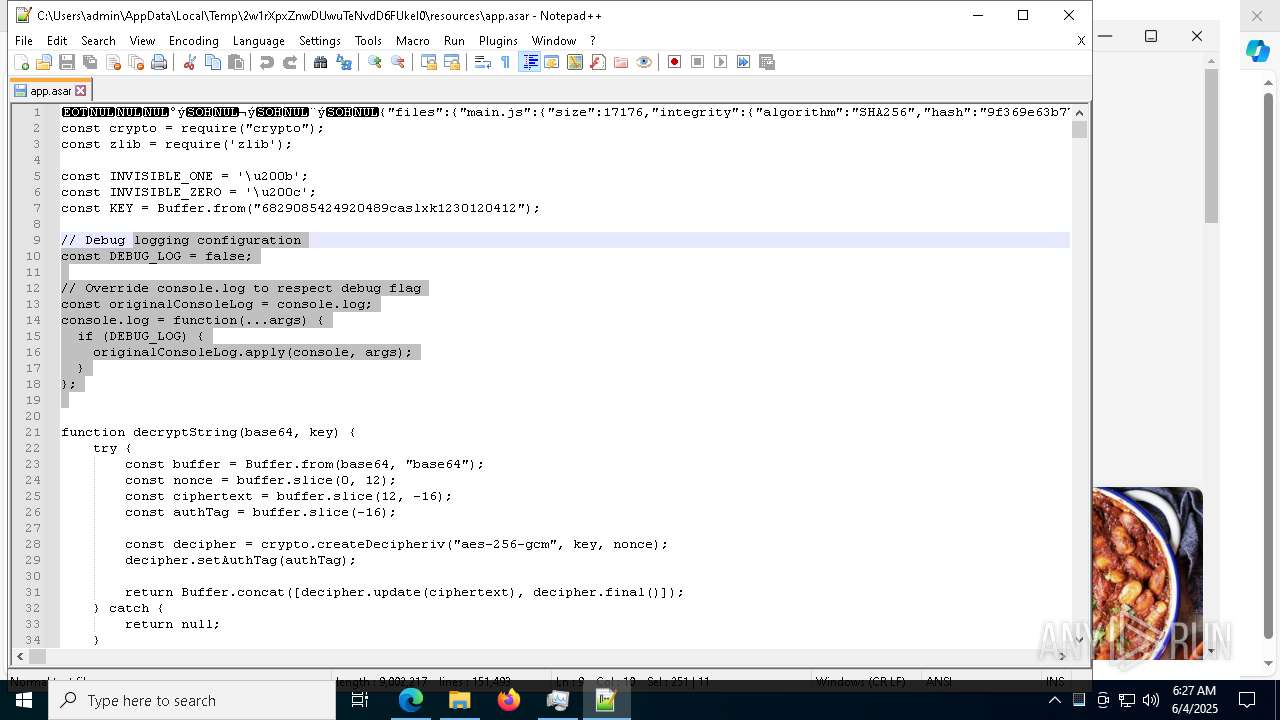Viewport: 1280px width, 720px height.
Task: Click editor scrollbar down arrow
Action: (1079, 640)
